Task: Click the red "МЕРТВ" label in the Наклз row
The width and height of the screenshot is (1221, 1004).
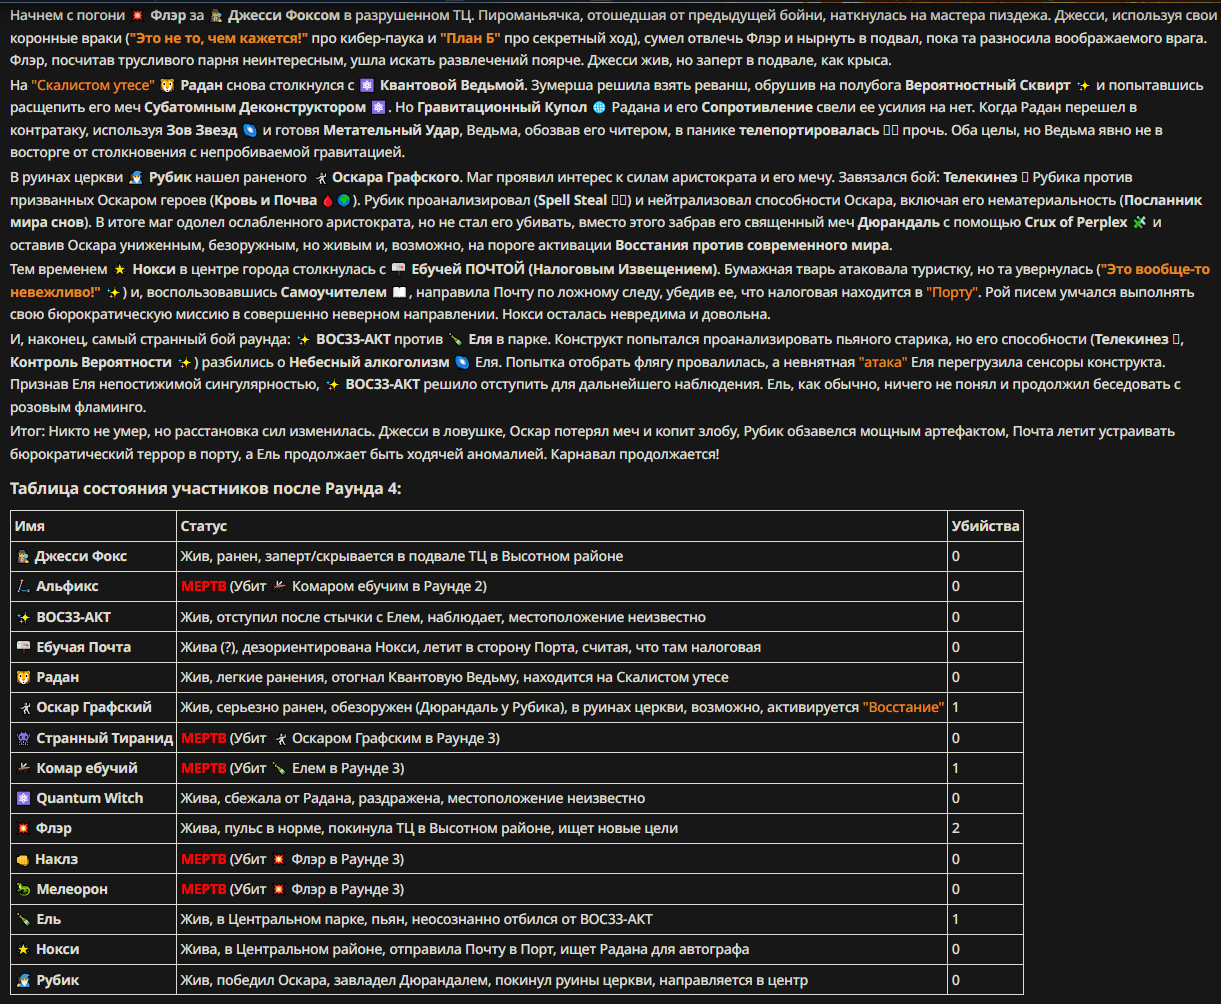Action: 203,859
